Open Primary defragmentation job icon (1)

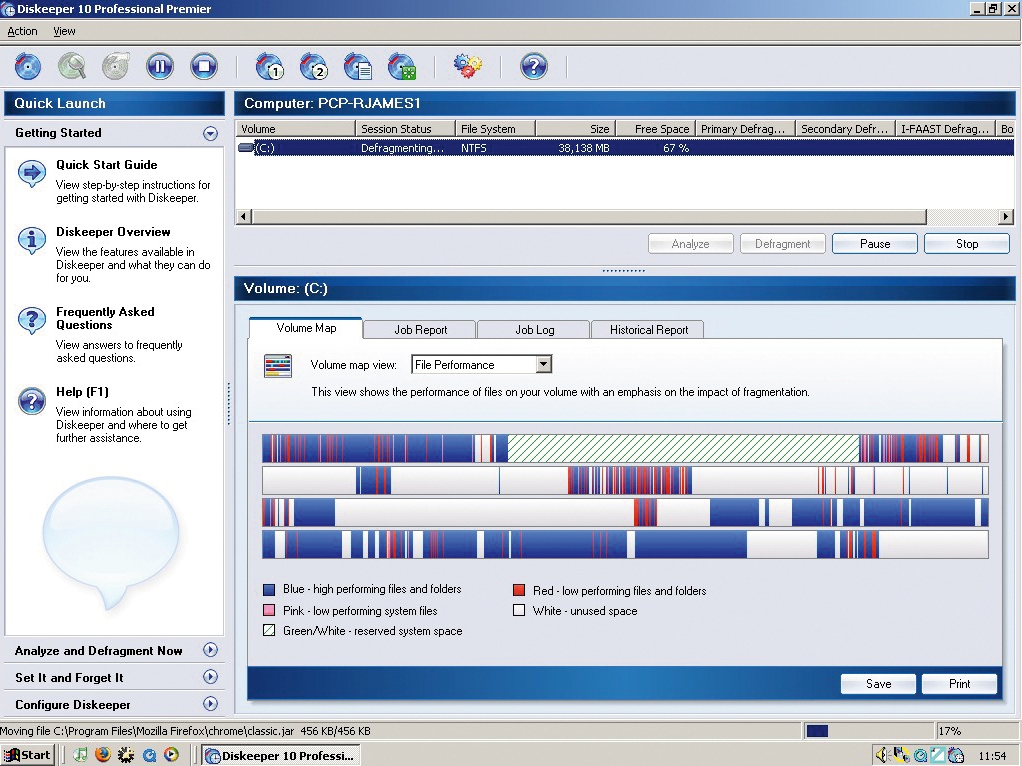pos(269,66)
